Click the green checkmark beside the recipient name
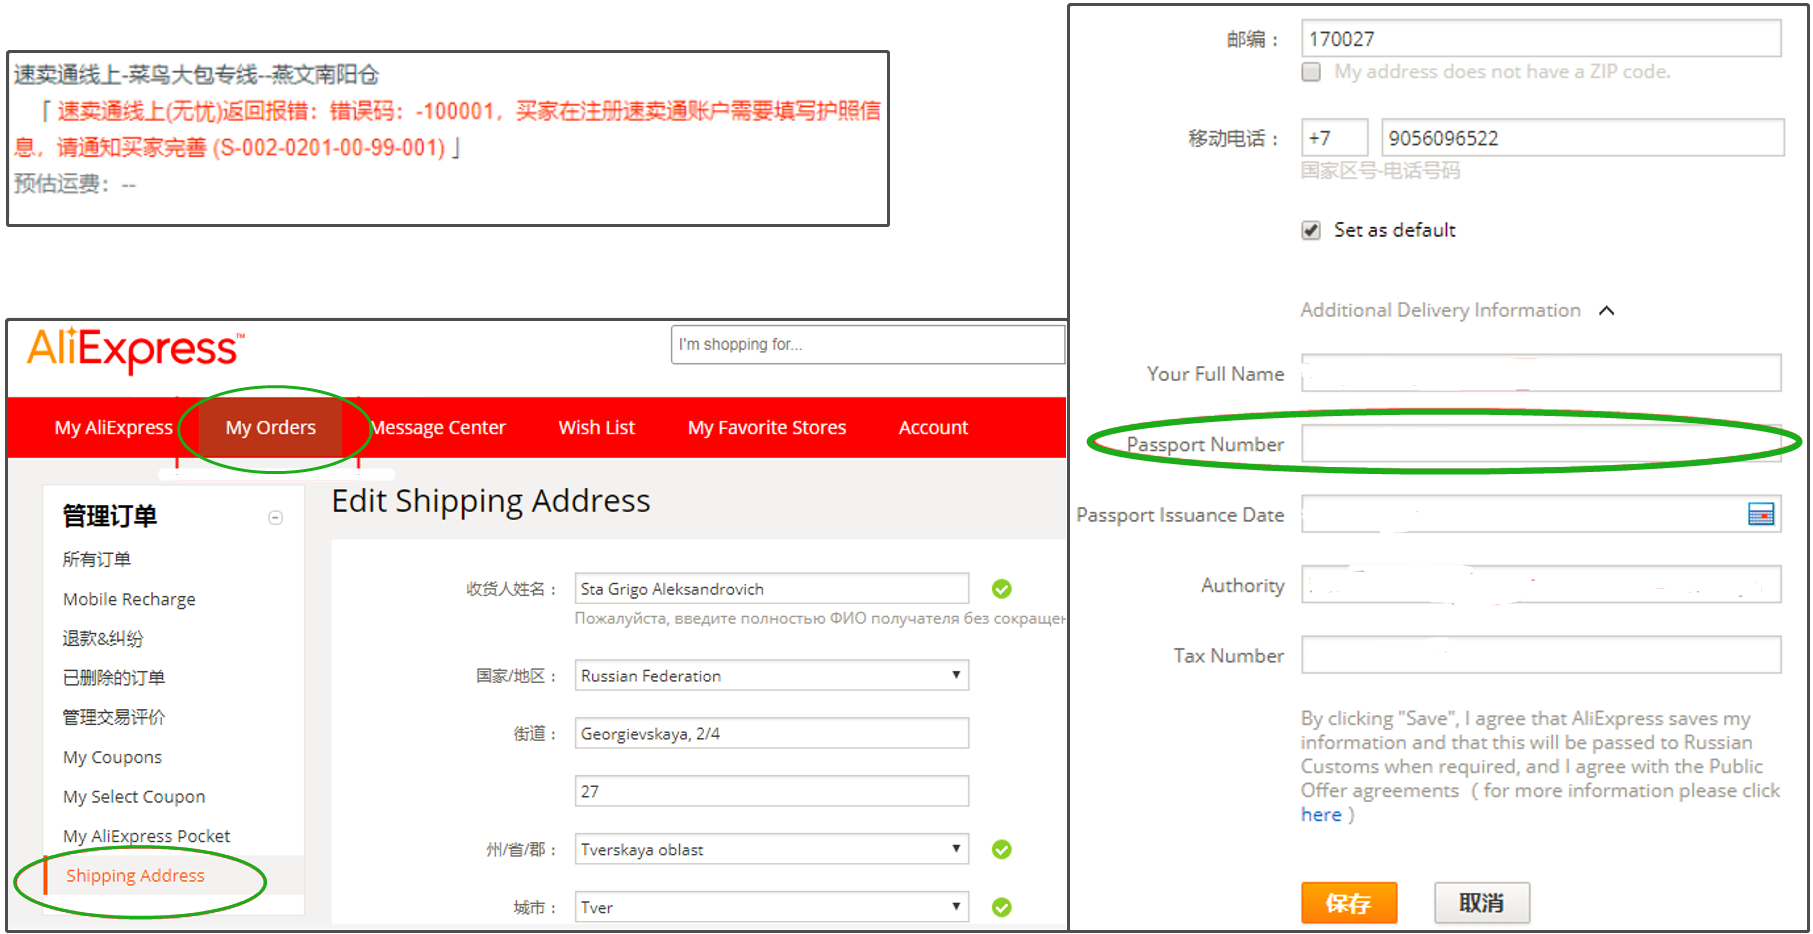Image resolution: width=1813 pixels, height=934 pixels. click(1002, 588)
